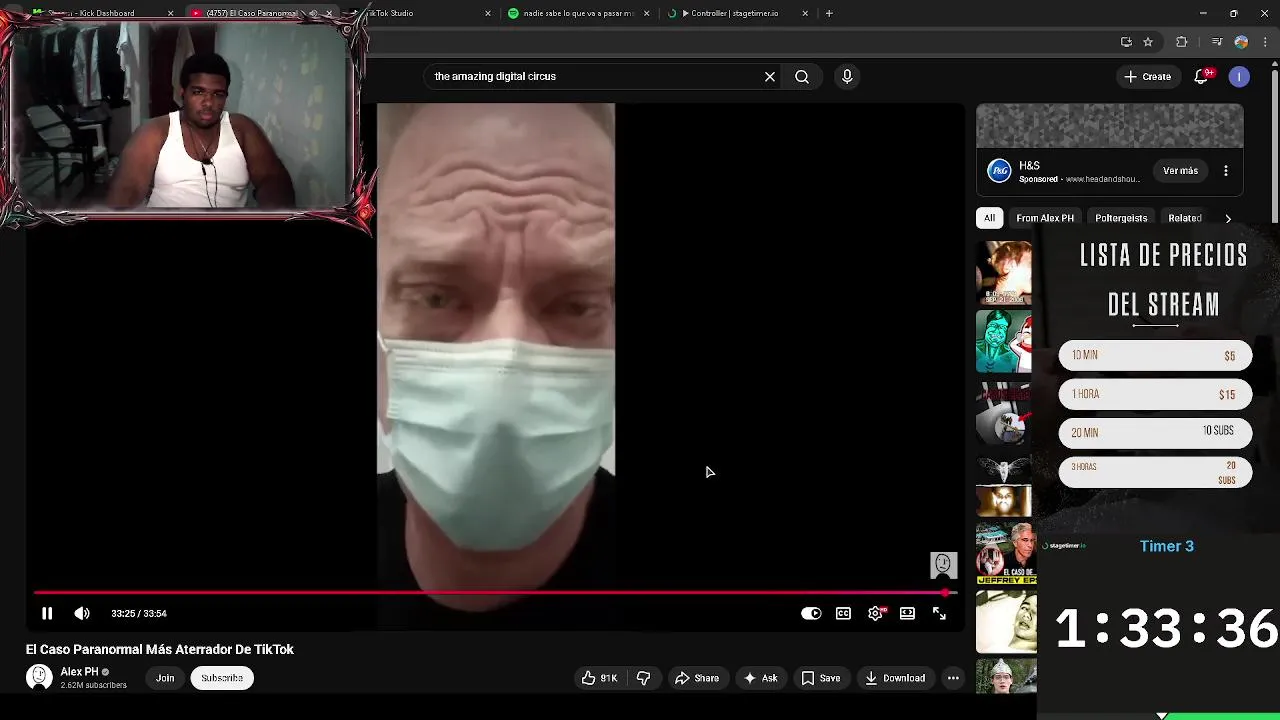Open the H&S ad options menu
1280x720 pixels.
point(1226,171)
